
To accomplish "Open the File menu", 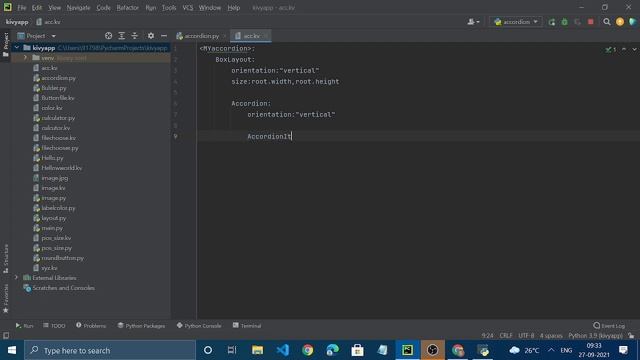I will (x=22, y=8).
